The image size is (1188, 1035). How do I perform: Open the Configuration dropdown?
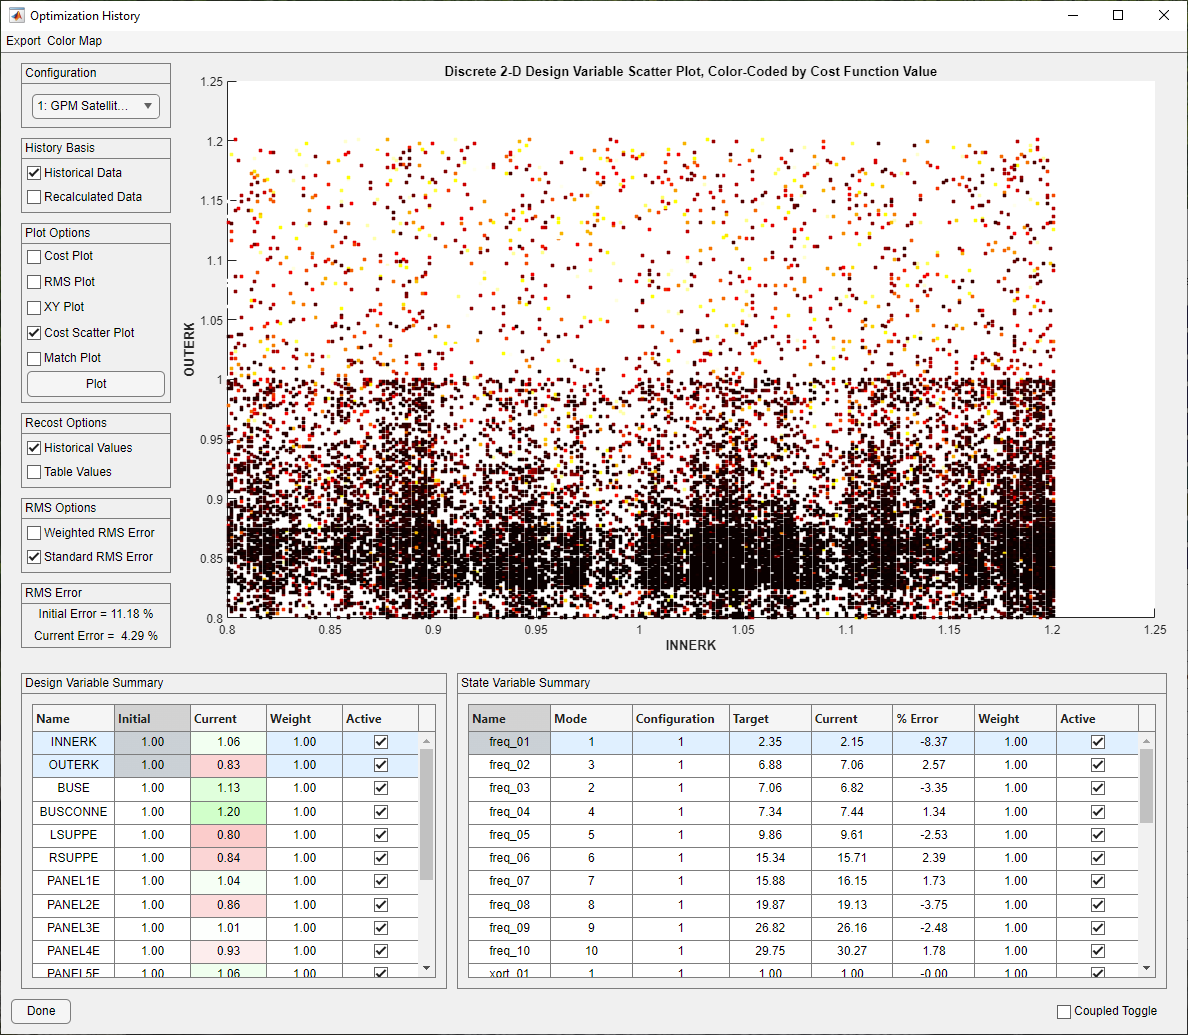95,106
